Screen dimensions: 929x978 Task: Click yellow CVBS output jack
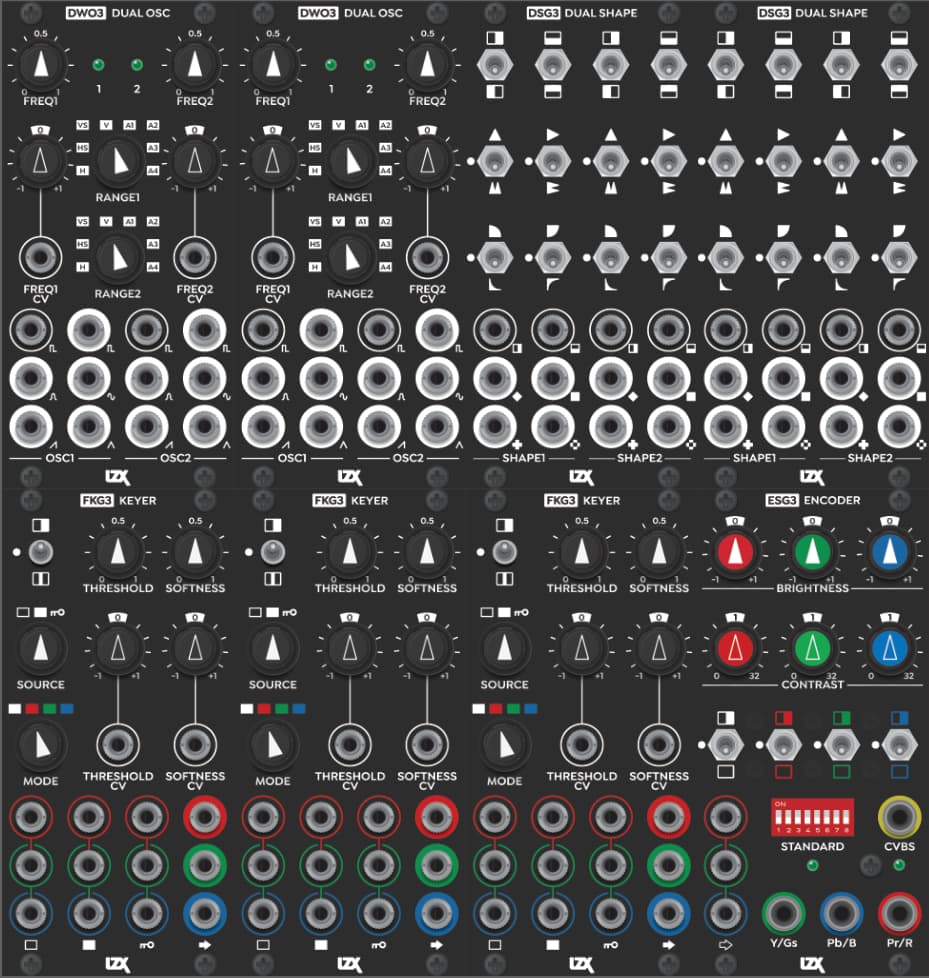coord(899,817)
